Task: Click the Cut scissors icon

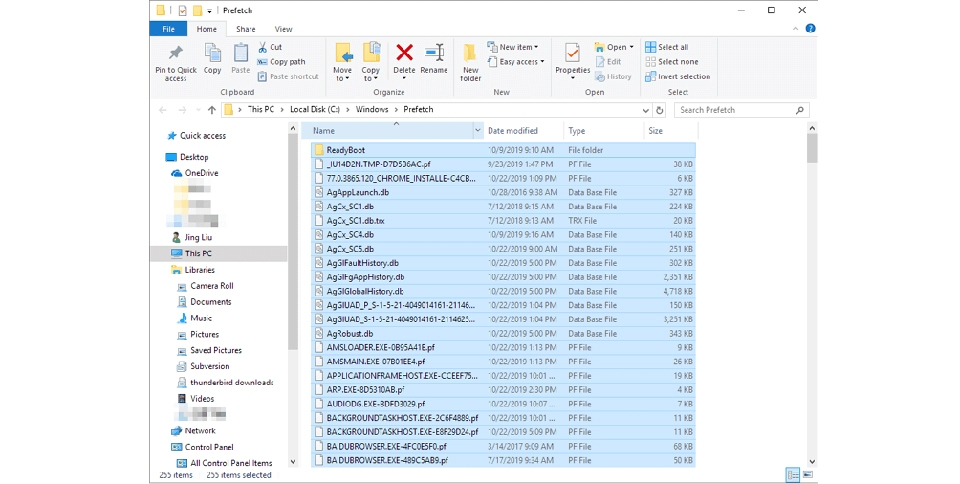Action: click(x=263, y=47)
